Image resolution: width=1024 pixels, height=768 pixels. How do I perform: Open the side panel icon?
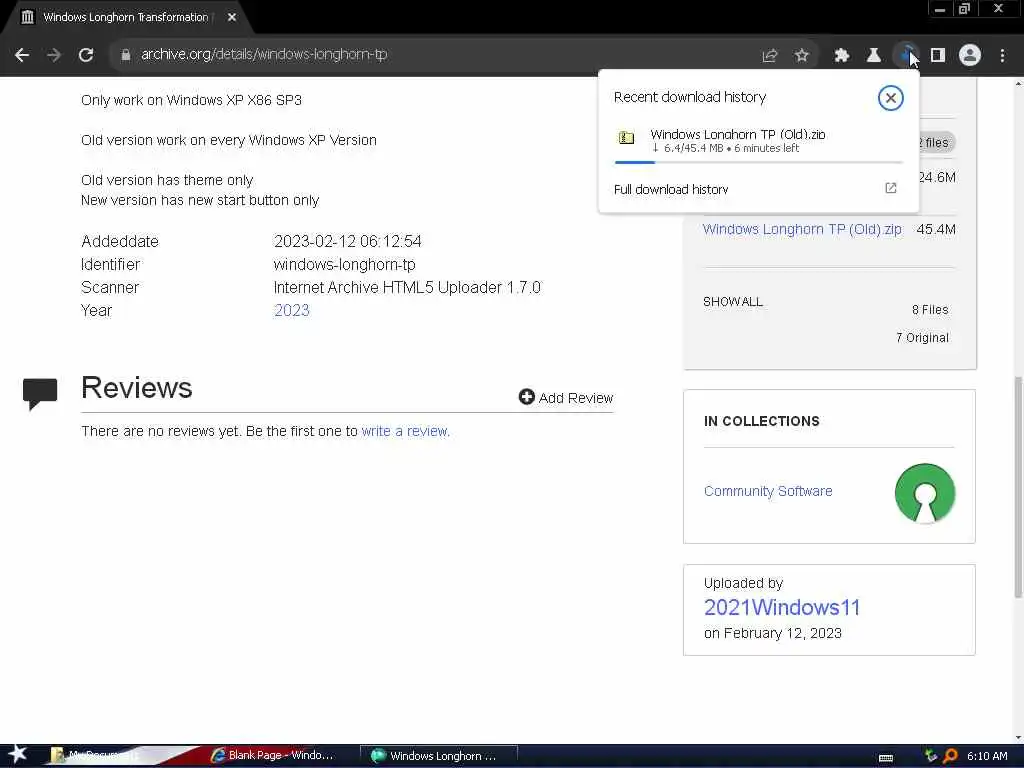938,56
